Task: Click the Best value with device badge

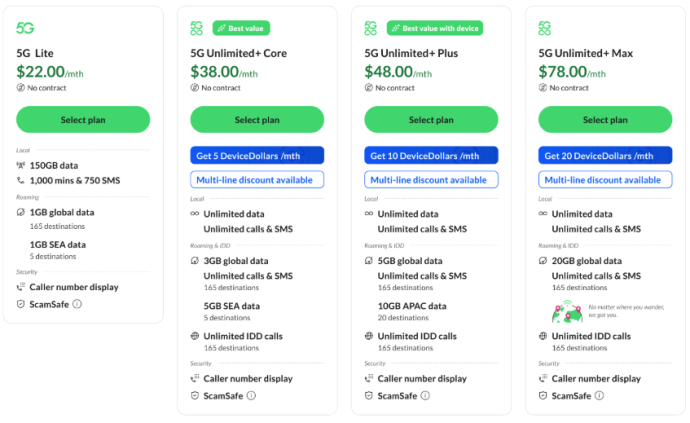Action: tap(434, 28)
